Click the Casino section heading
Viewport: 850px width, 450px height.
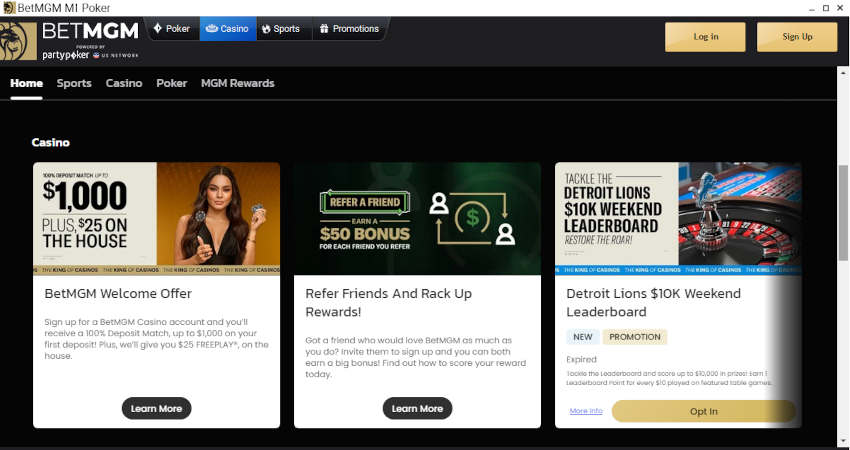click(x=50, y=143)
